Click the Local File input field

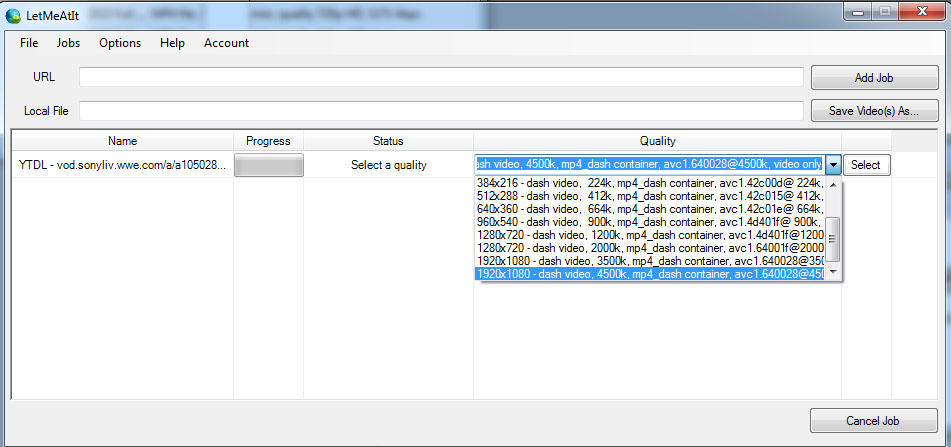pyautogui.click(x=441, y=111)
